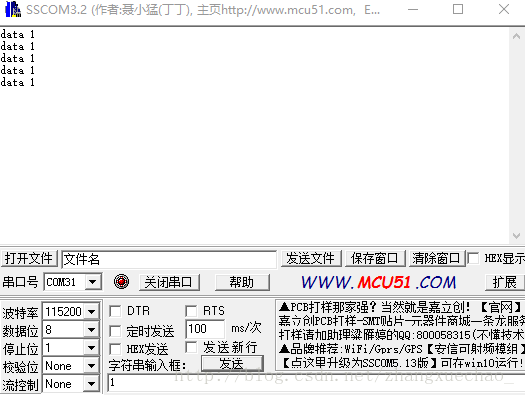Viewport: 525px width, 395px height.
Task: Open the WWW.MCU51.COM link
Action: [379, 282]
